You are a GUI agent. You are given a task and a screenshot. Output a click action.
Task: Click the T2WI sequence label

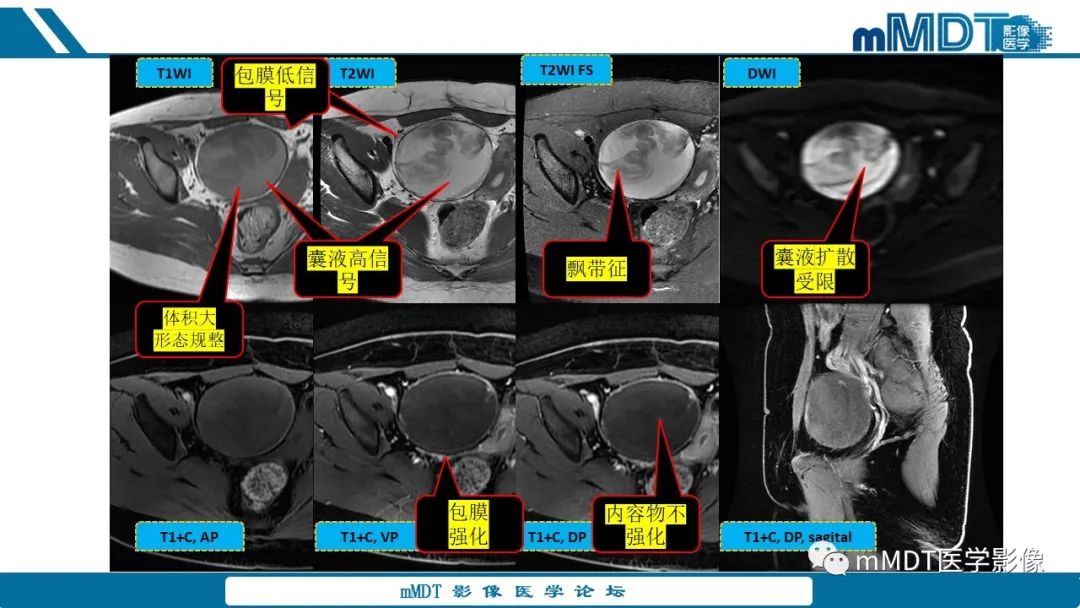point(360,73)
